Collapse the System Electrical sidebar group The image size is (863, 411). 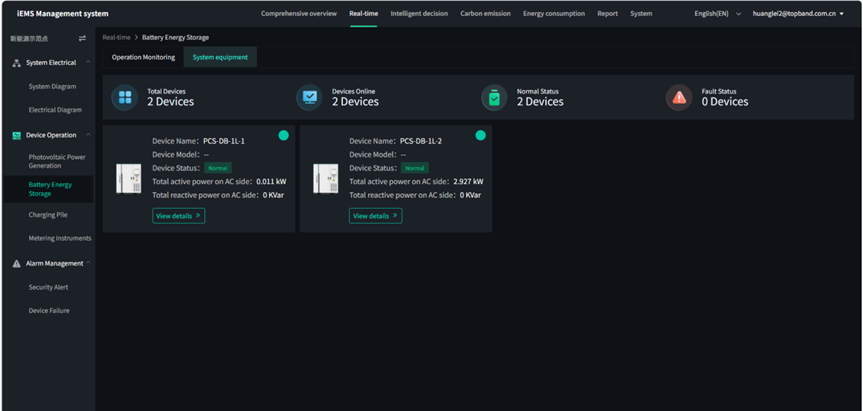(x=86, y=63)
